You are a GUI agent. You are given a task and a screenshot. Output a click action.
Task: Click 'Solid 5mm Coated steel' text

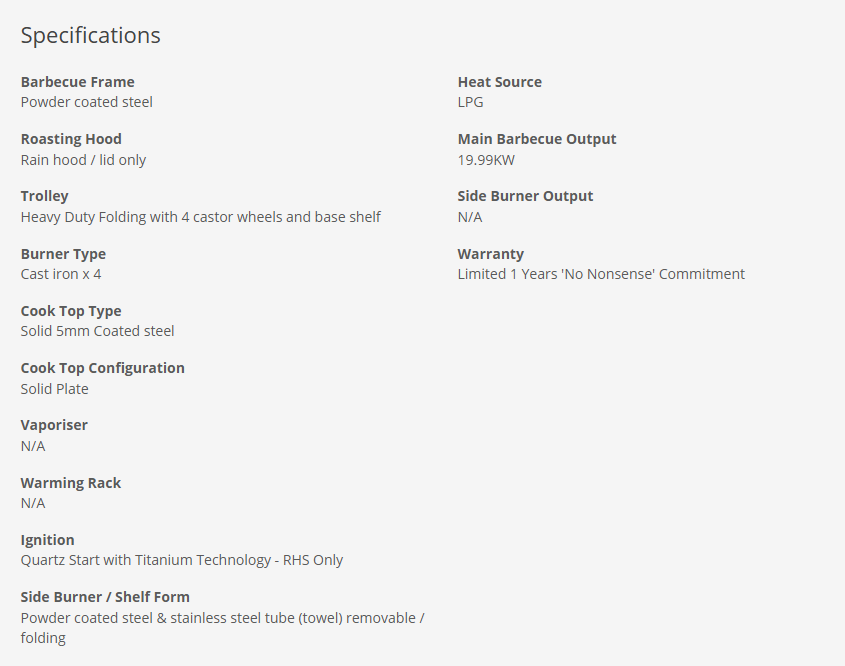(x=97, y=331)
